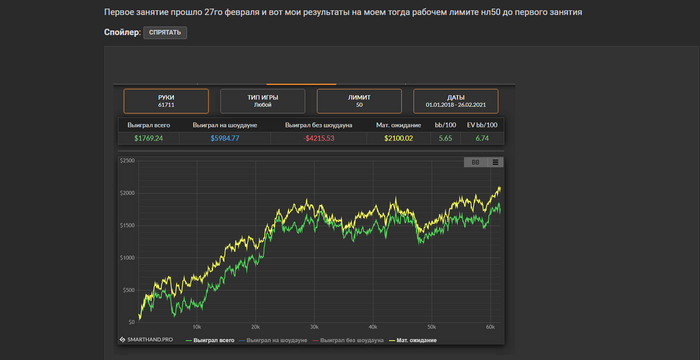Click the EV bb/100 column header
The height and width of the screenshot is (360, 700).
[482, 126]
